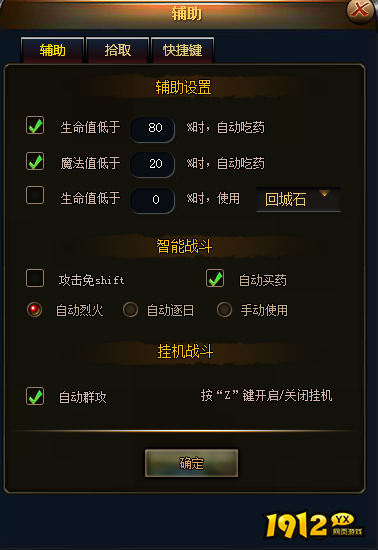The image size is (378, 550).
Task: Click the health threshold field showing 80
Action: point(153,129)
